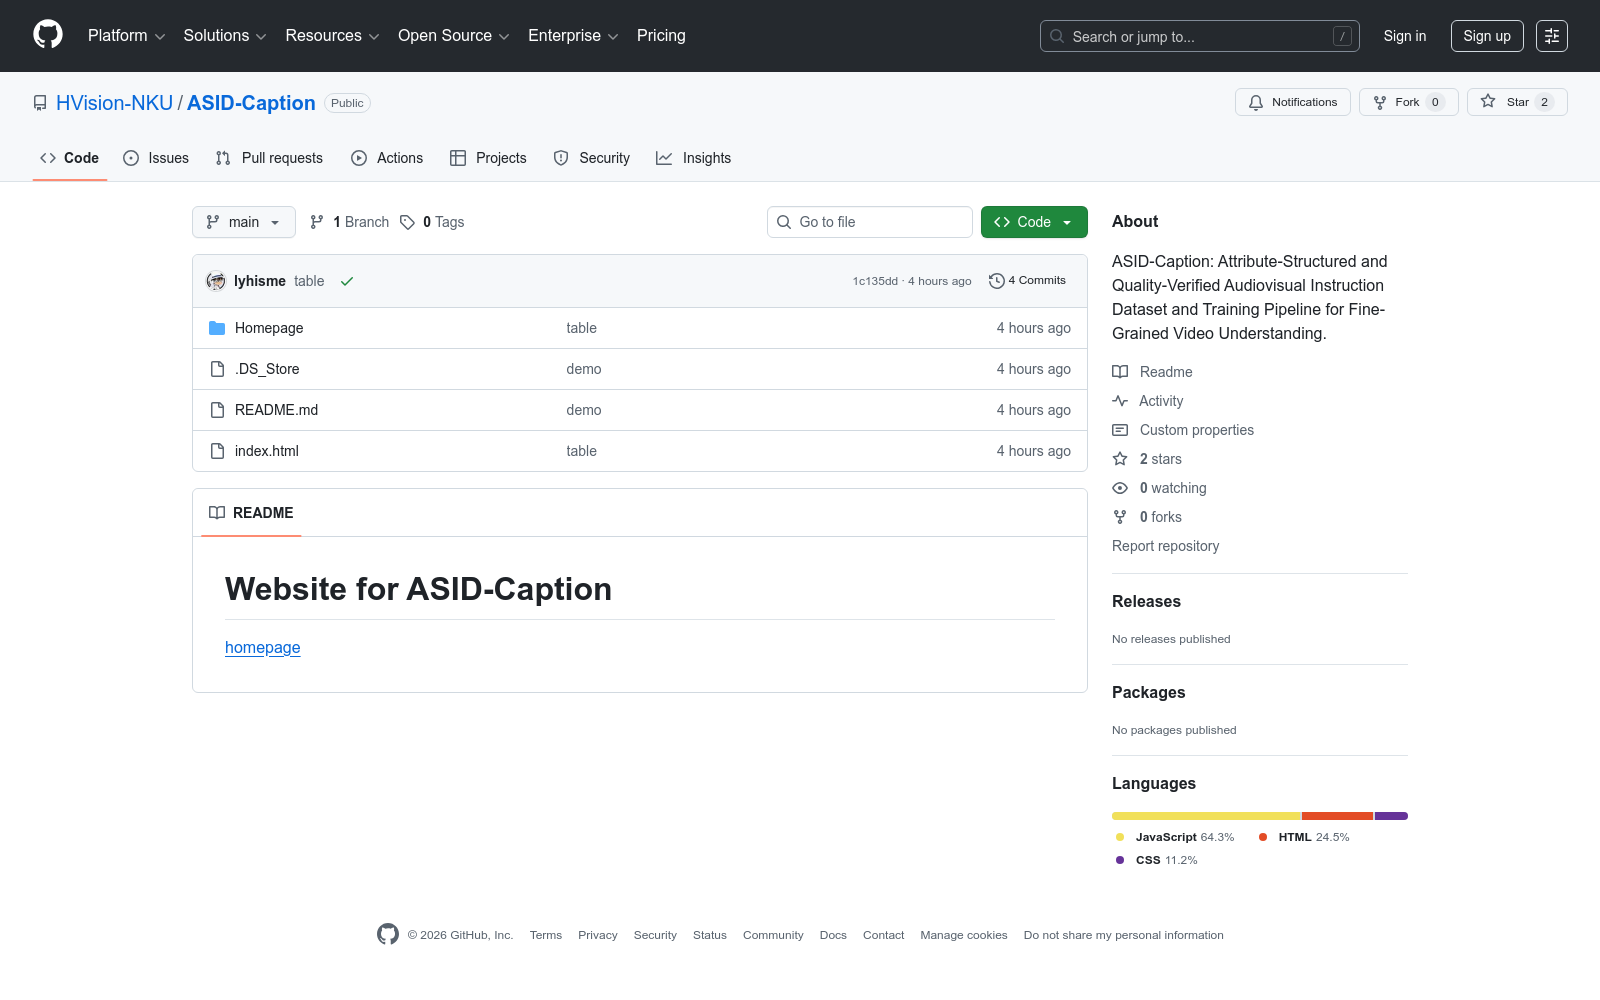
Task: View the 4 Commits history
Action: pos(1027,281)
